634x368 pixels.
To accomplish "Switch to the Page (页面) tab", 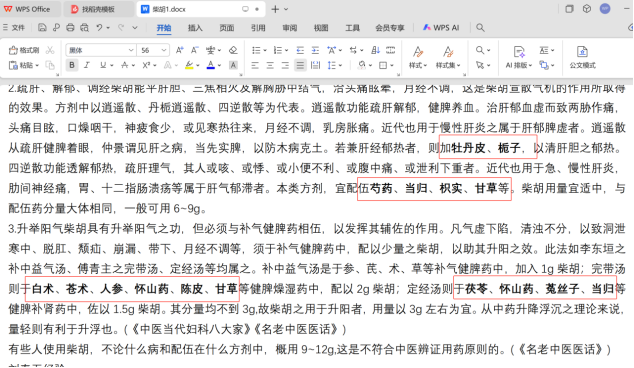I will [226, 27].
